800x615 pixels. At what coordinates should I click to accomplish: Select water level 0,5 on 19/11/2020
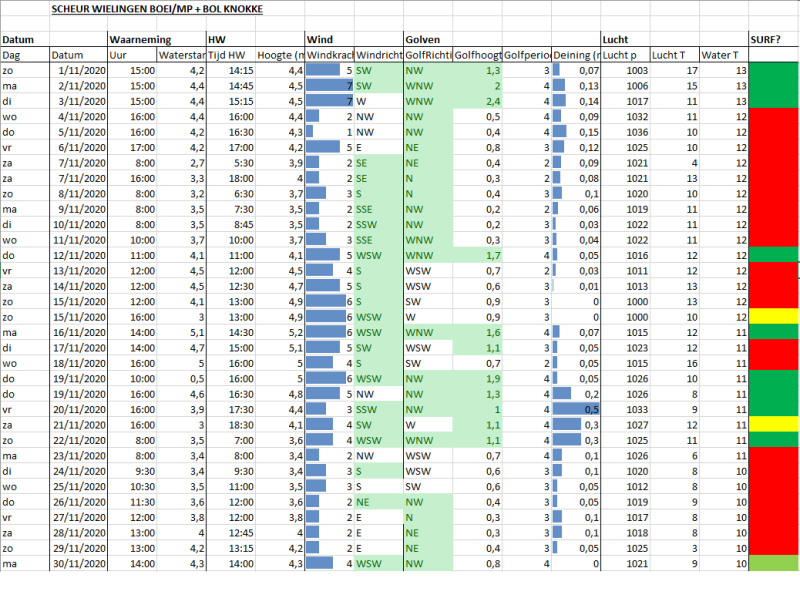181,379
